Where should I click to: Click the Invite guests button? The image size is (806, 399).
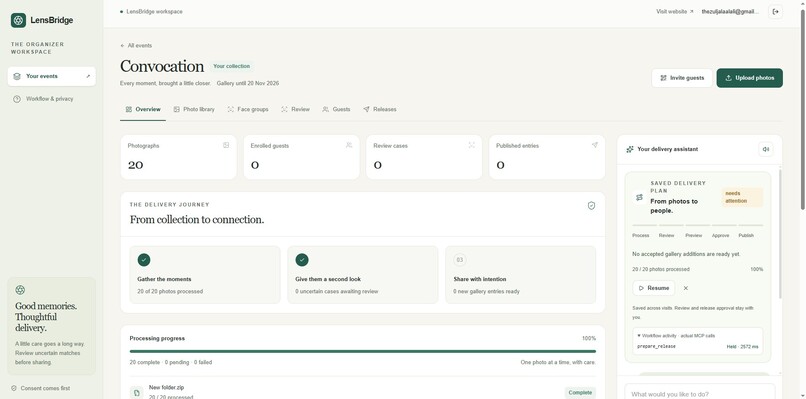(x=682, y=78)
